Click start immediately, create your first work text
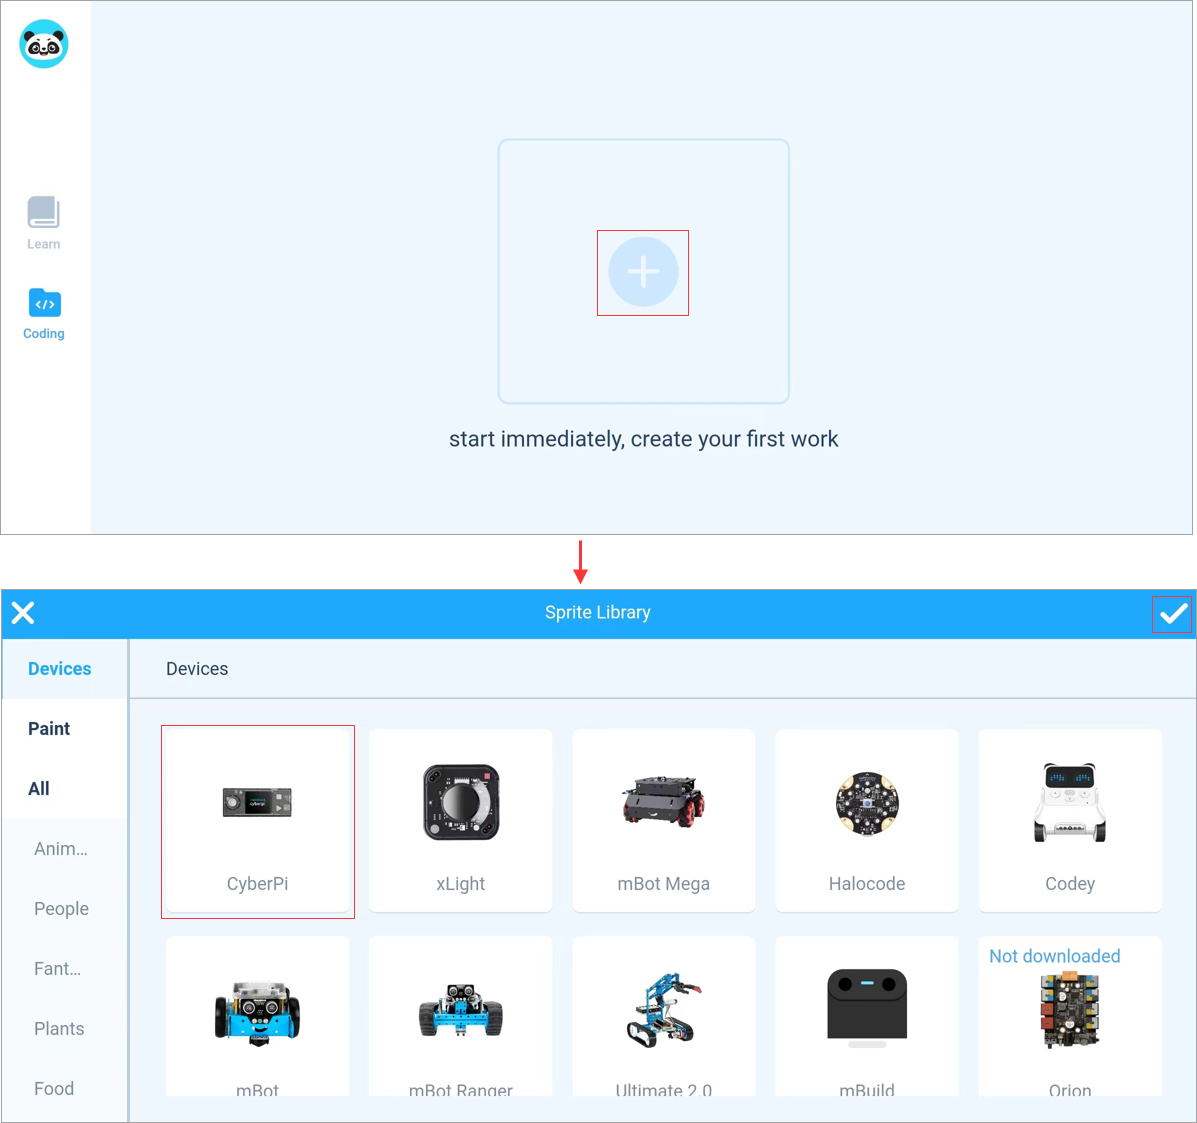 coord(644,439)
